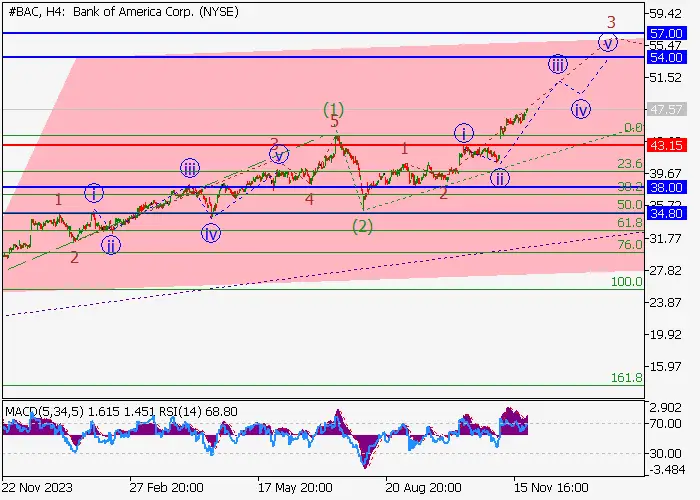Screen dimensions: 700x500
Task: Select the blue 34.80 price level tag
Action: (666, 213)
